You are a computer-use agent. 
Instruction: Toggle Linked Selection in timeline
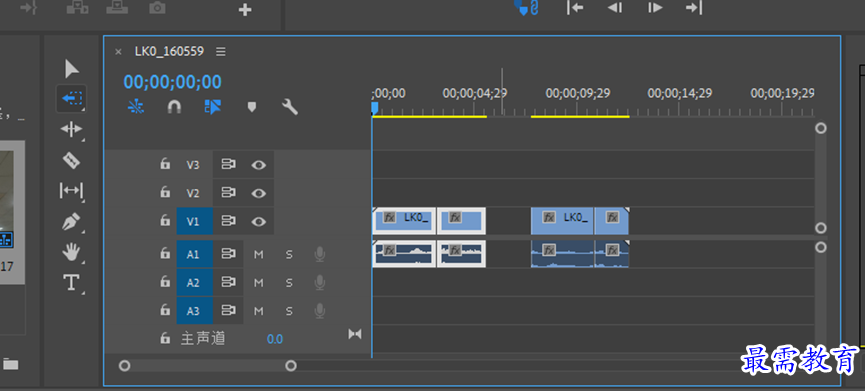pyautogui.click(x=212, y=106)
